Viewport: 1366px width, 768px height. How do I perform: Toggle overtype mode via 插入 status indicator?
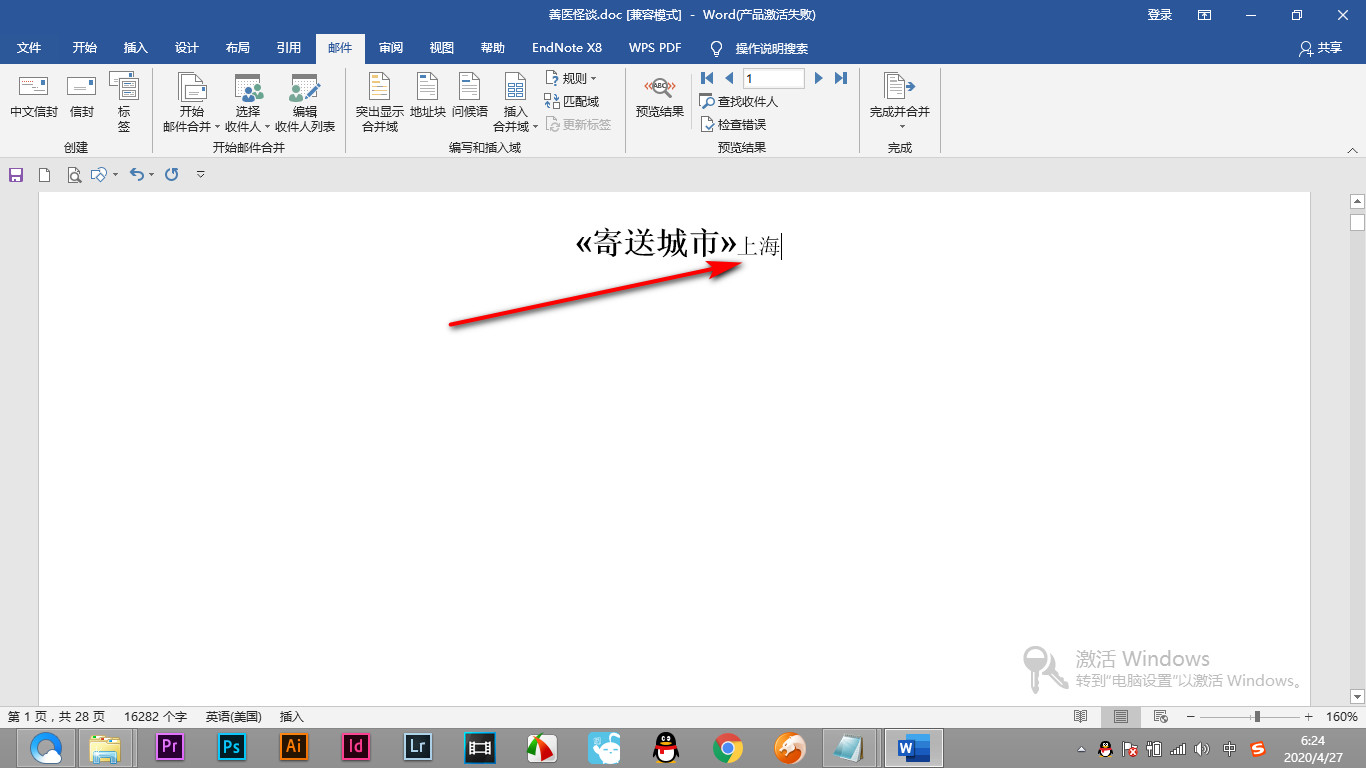click(291, 716)
